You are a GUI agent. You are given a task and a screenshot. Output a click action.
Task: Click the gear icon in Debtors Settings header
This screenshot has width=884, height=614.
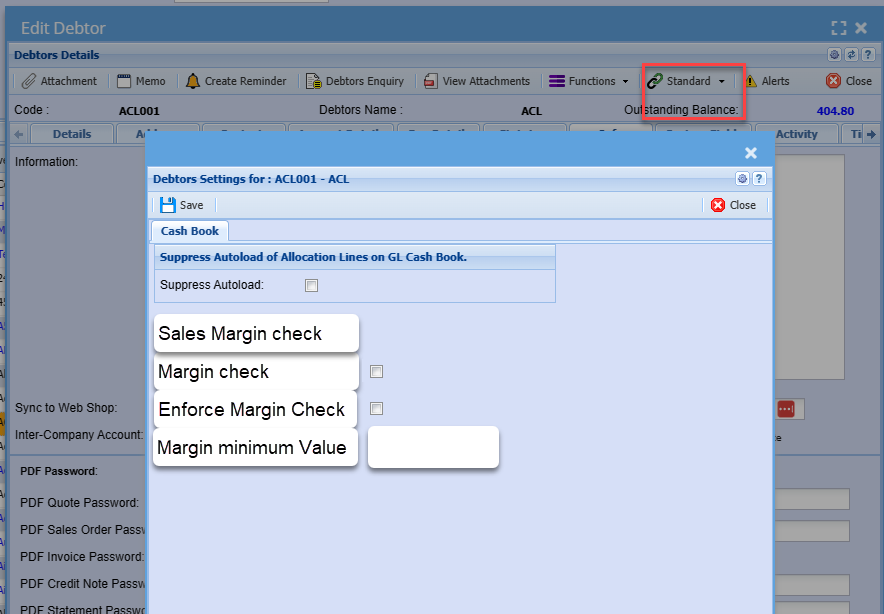(742, 179)
